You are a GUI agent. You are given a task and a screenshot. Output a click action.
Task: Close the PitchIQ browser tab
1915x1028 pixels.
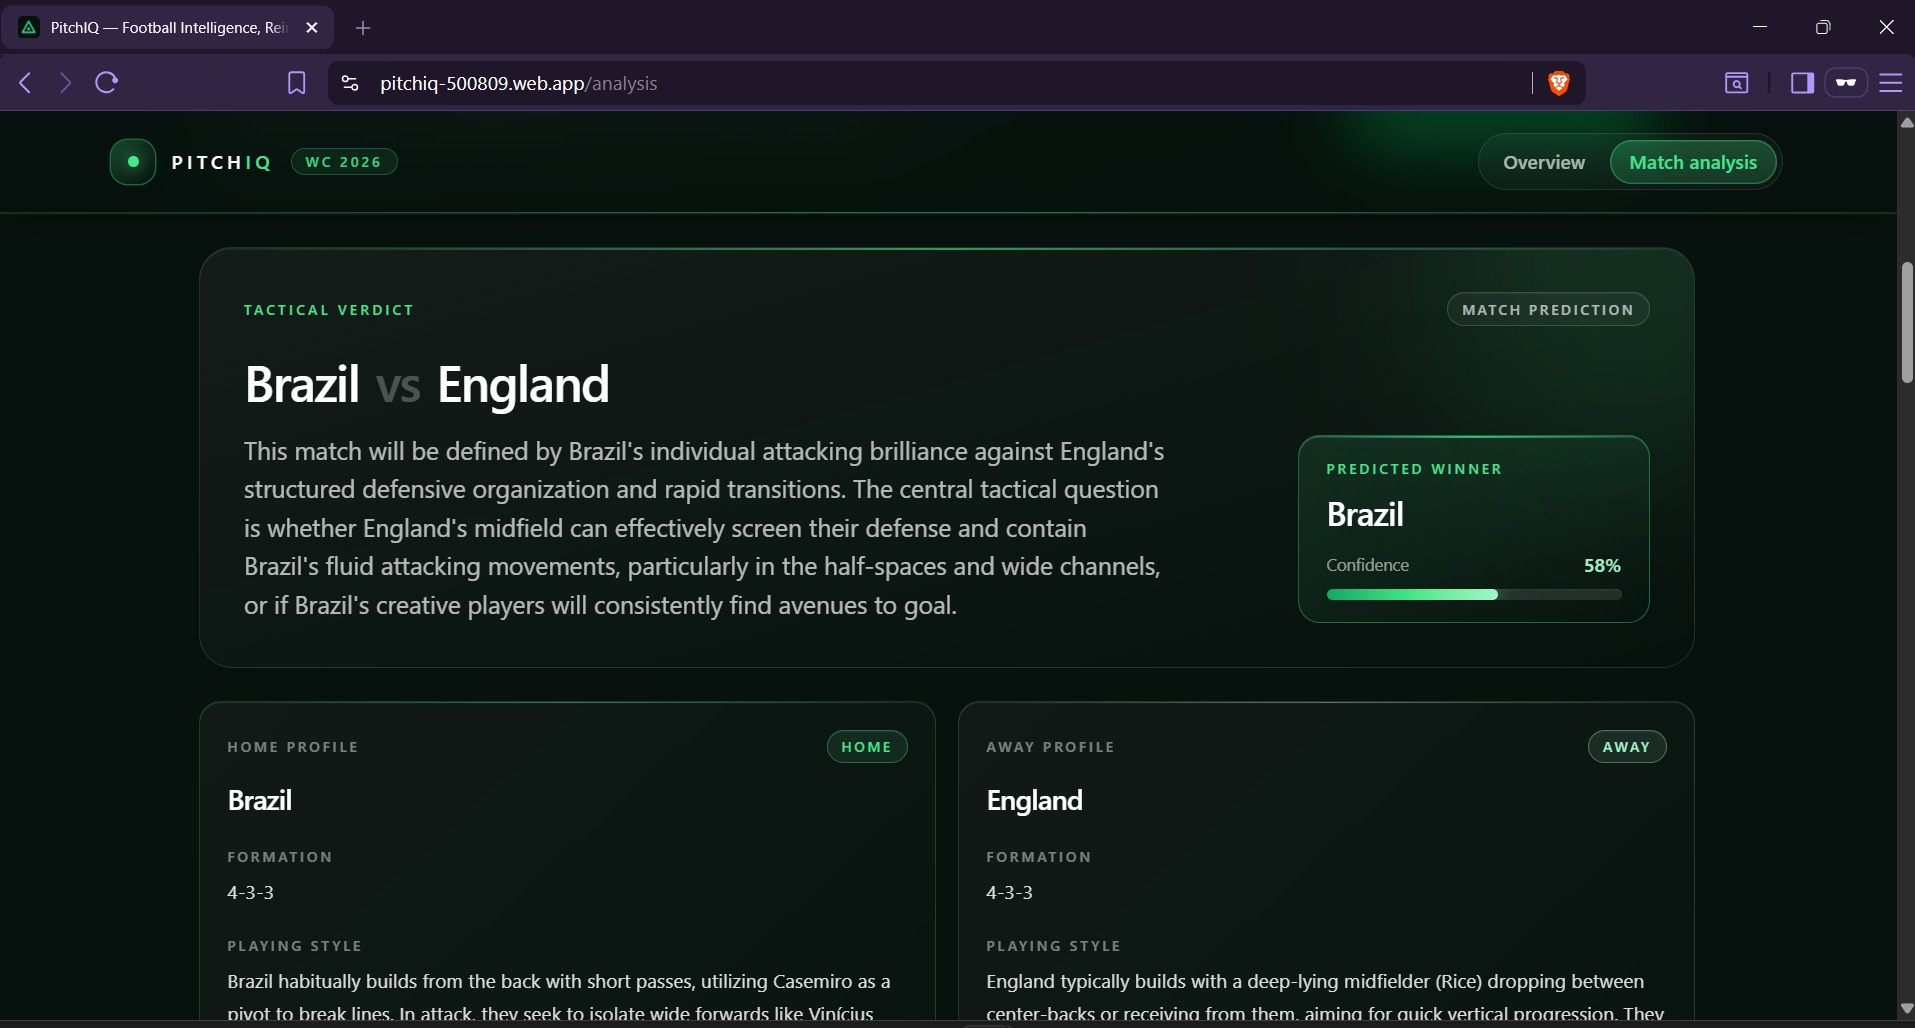coord(312,28)
